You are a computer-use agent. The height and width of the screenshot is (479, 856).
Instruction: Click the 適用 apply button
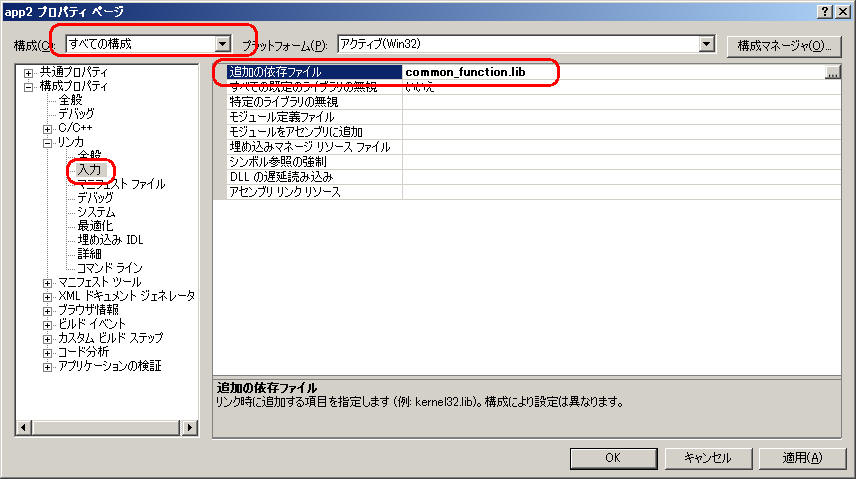[802, 458]
